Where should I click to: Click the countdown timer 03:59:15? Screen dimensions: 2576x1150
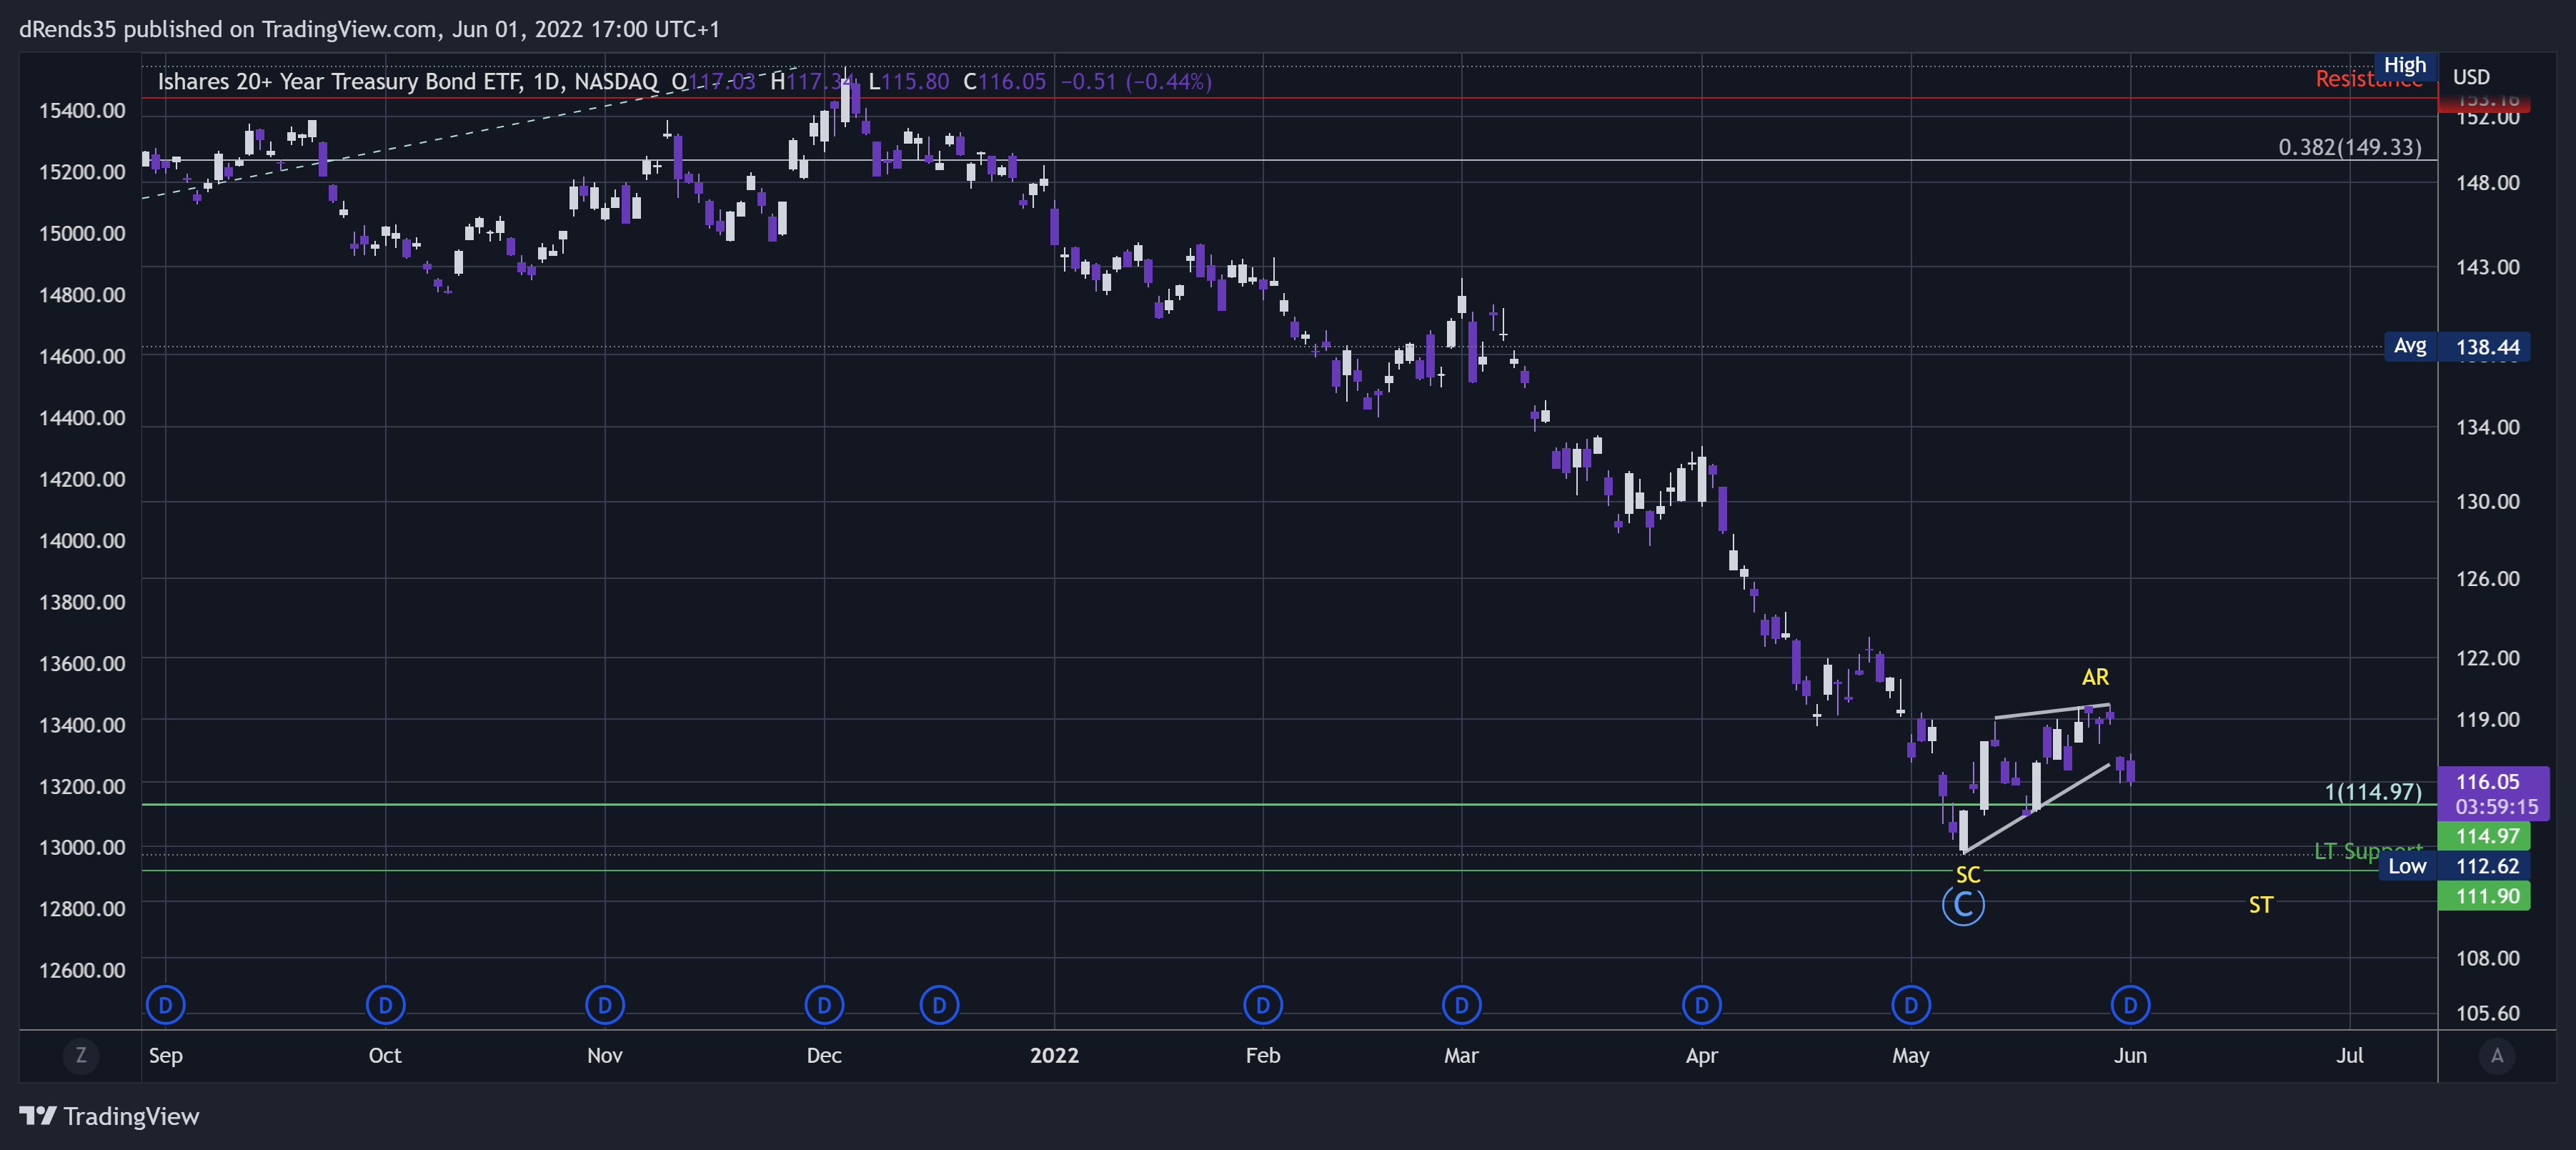pos(2496,806)
